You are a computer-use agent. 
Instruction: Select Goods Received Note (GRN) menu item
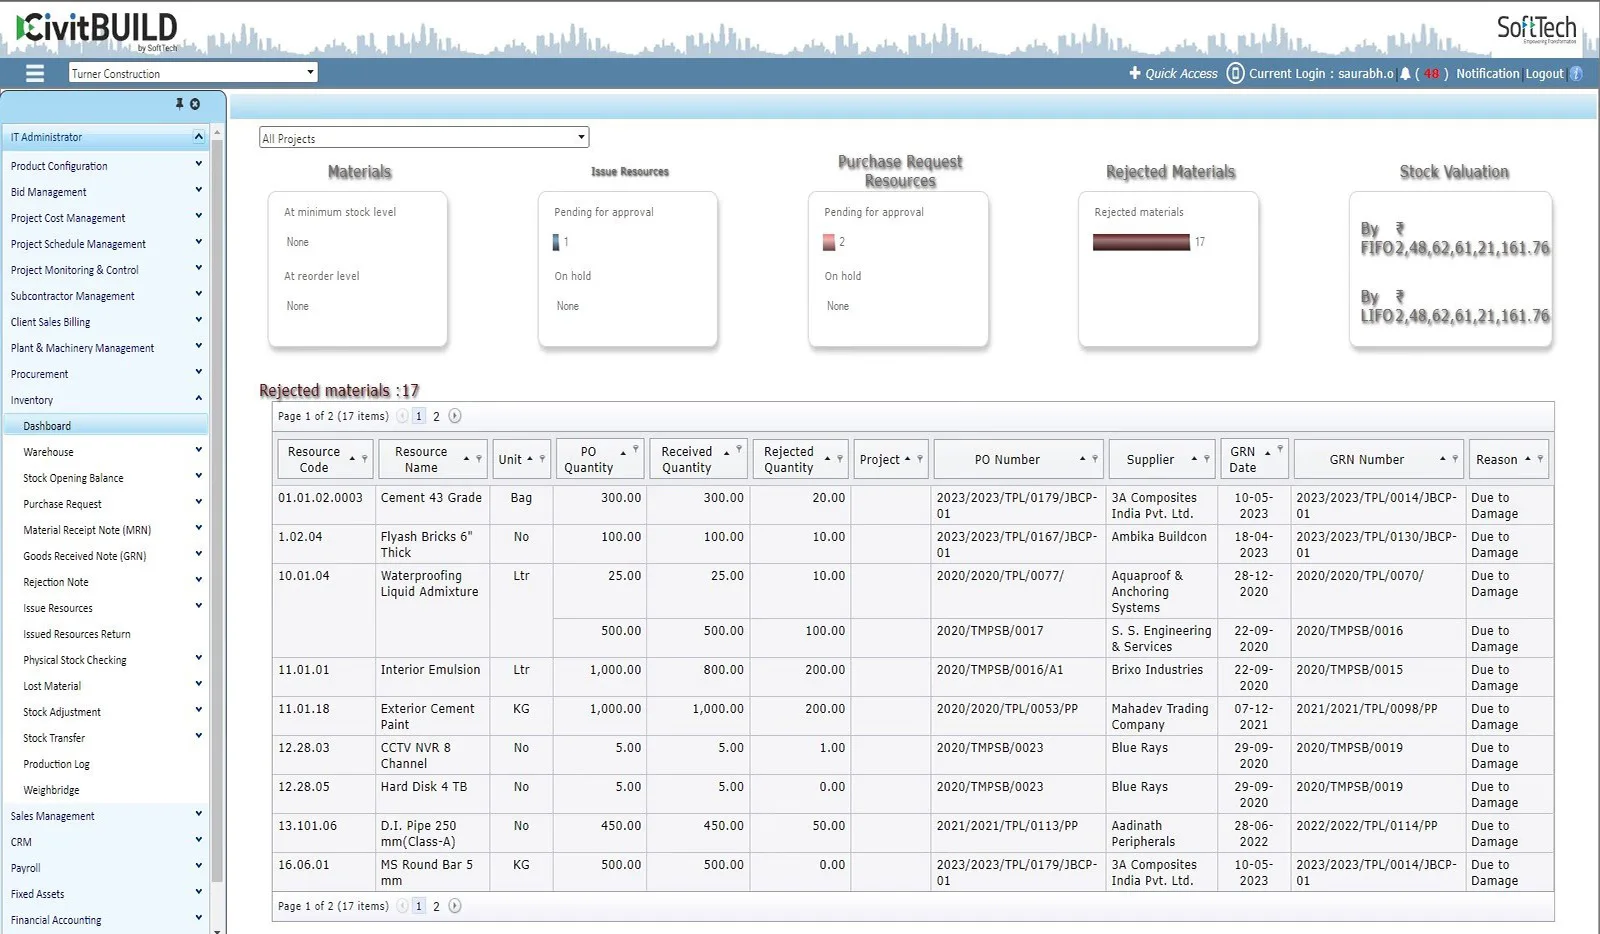(85, 556)
